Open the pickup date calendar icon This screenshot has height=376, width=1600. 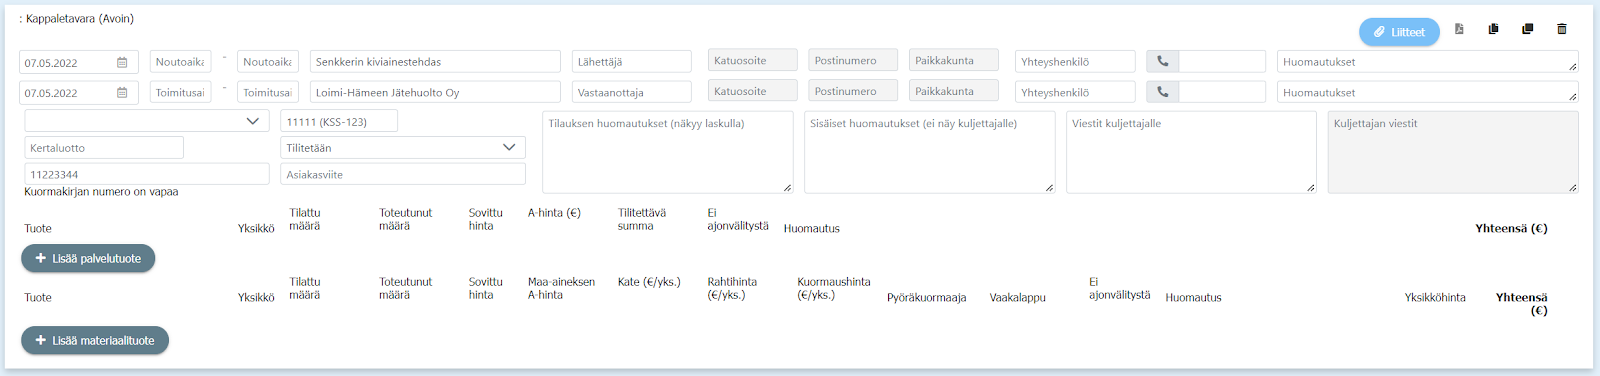coord(122,62)
